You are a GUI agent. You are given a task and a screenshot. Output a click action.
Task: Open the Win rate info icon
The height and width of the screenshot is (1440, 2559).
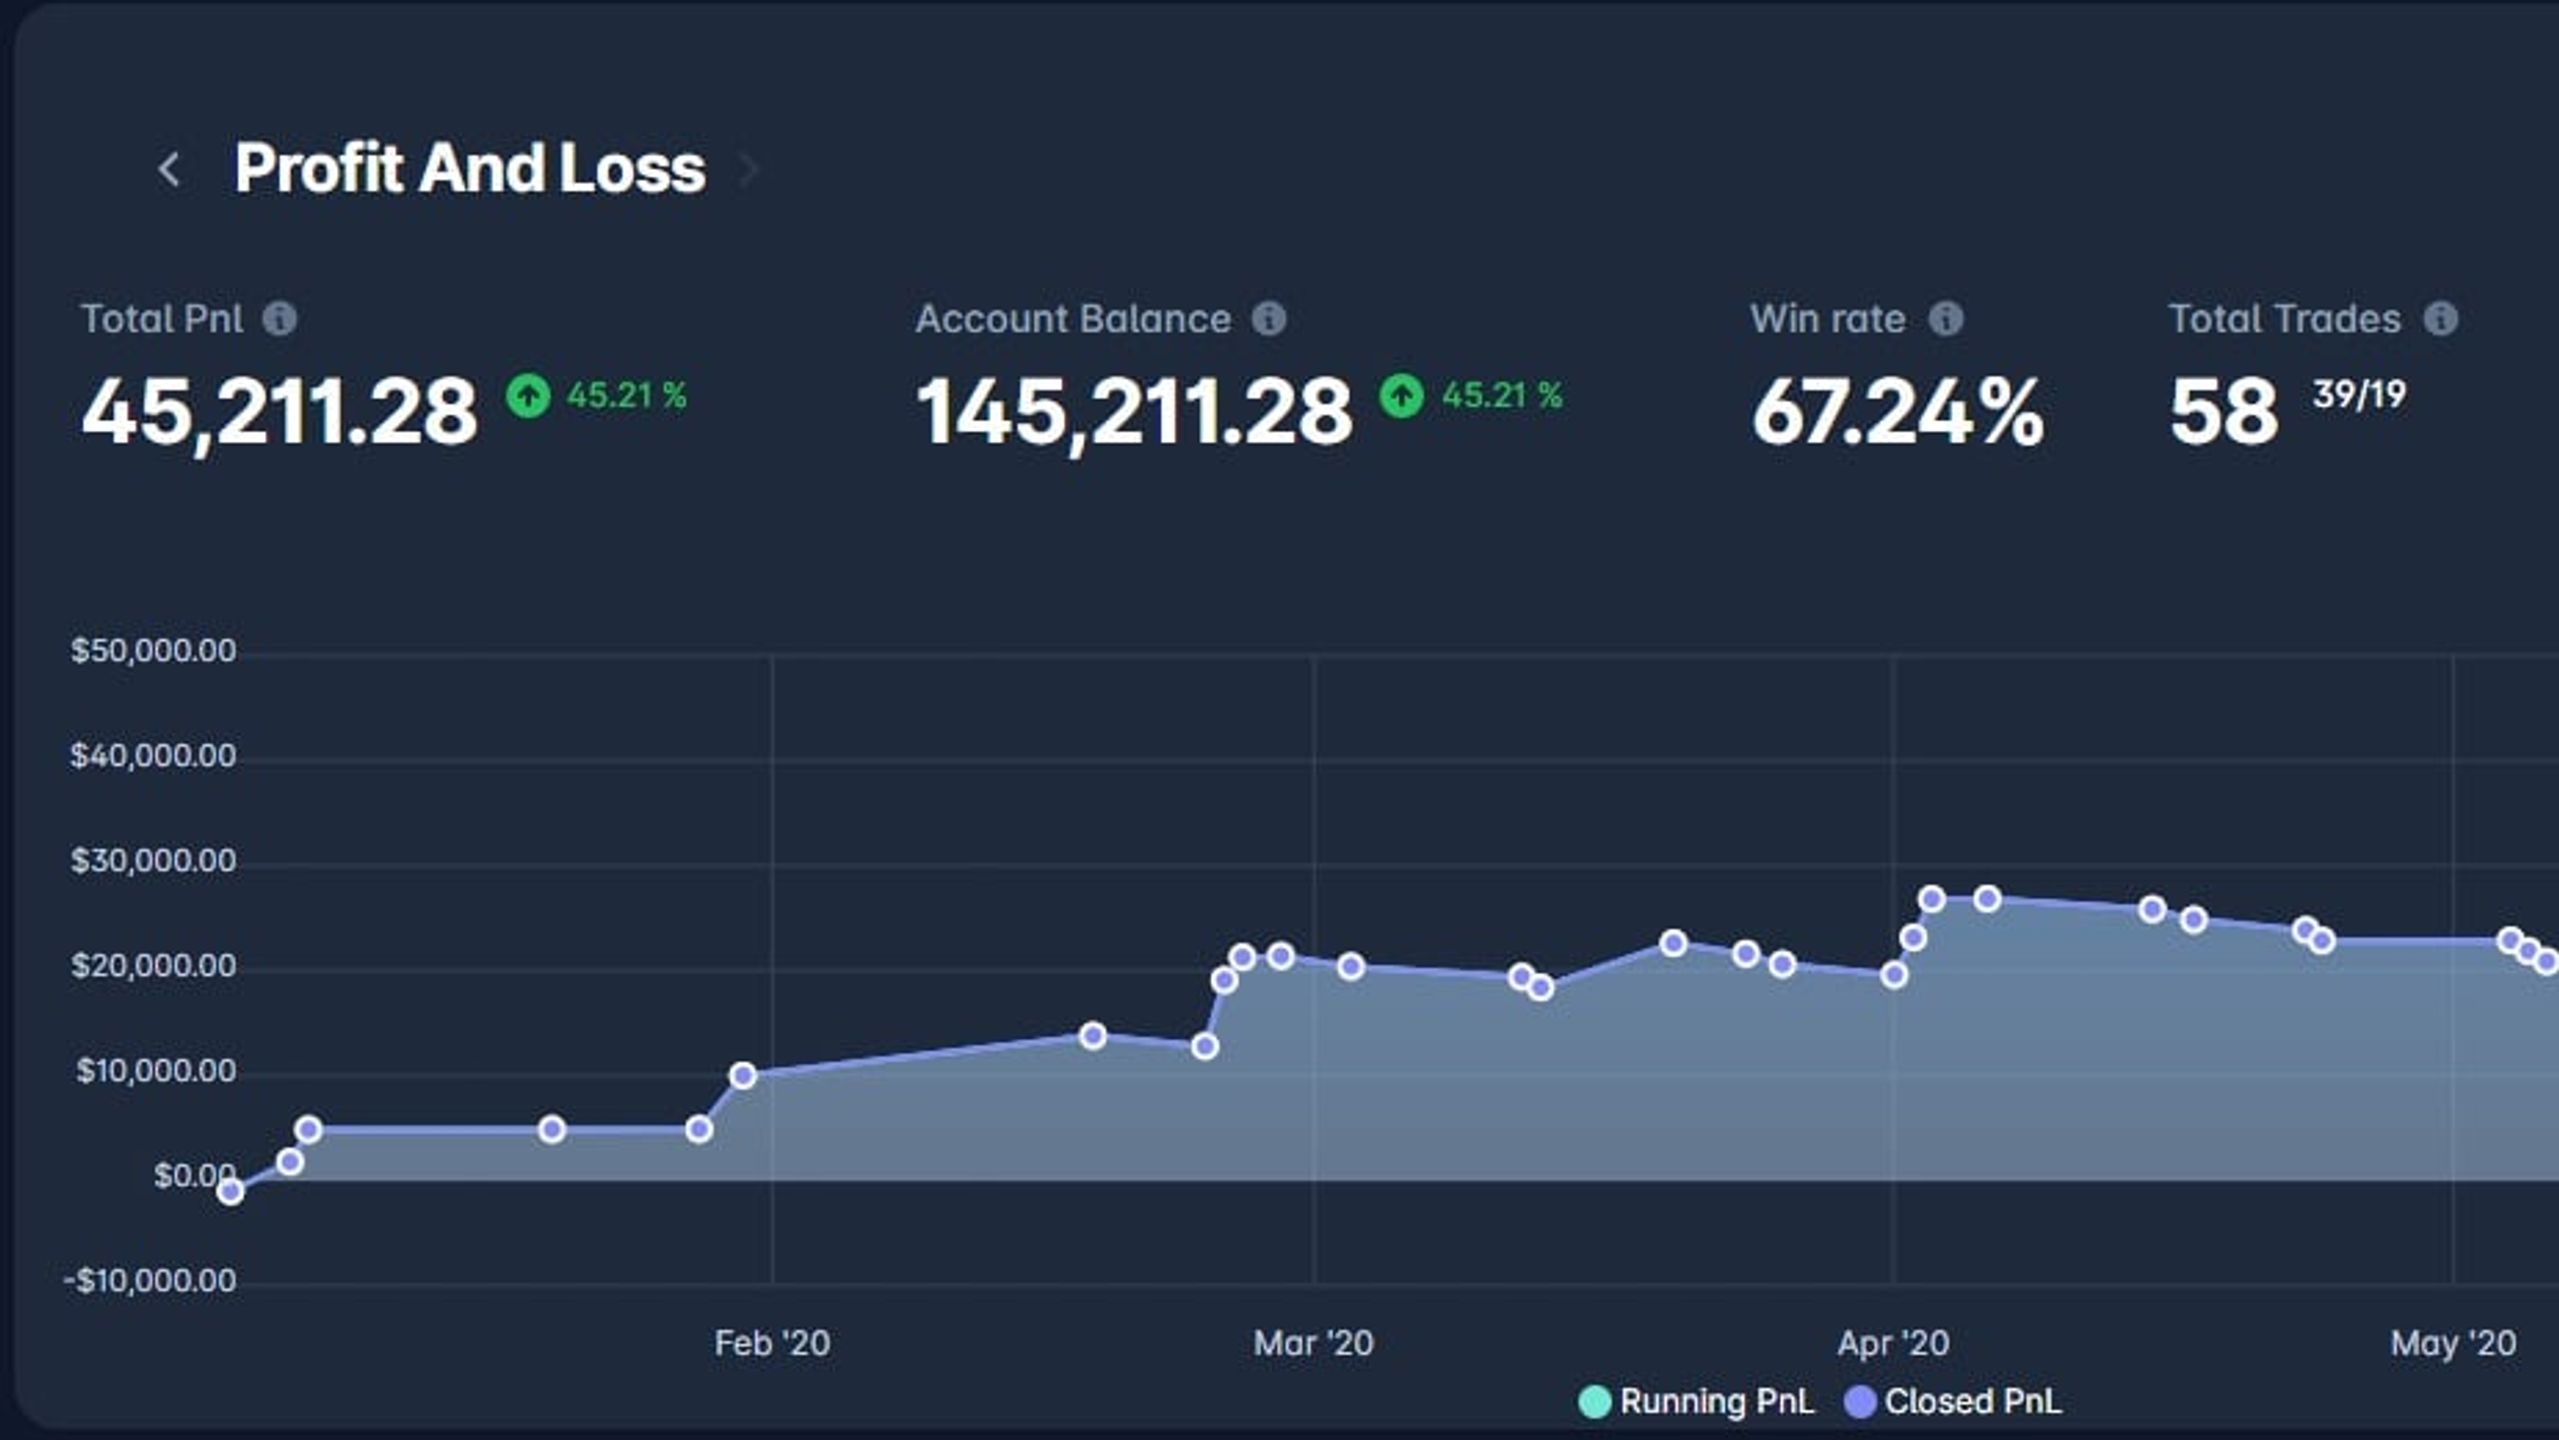pyautogui.click(x=1945, y=319)
